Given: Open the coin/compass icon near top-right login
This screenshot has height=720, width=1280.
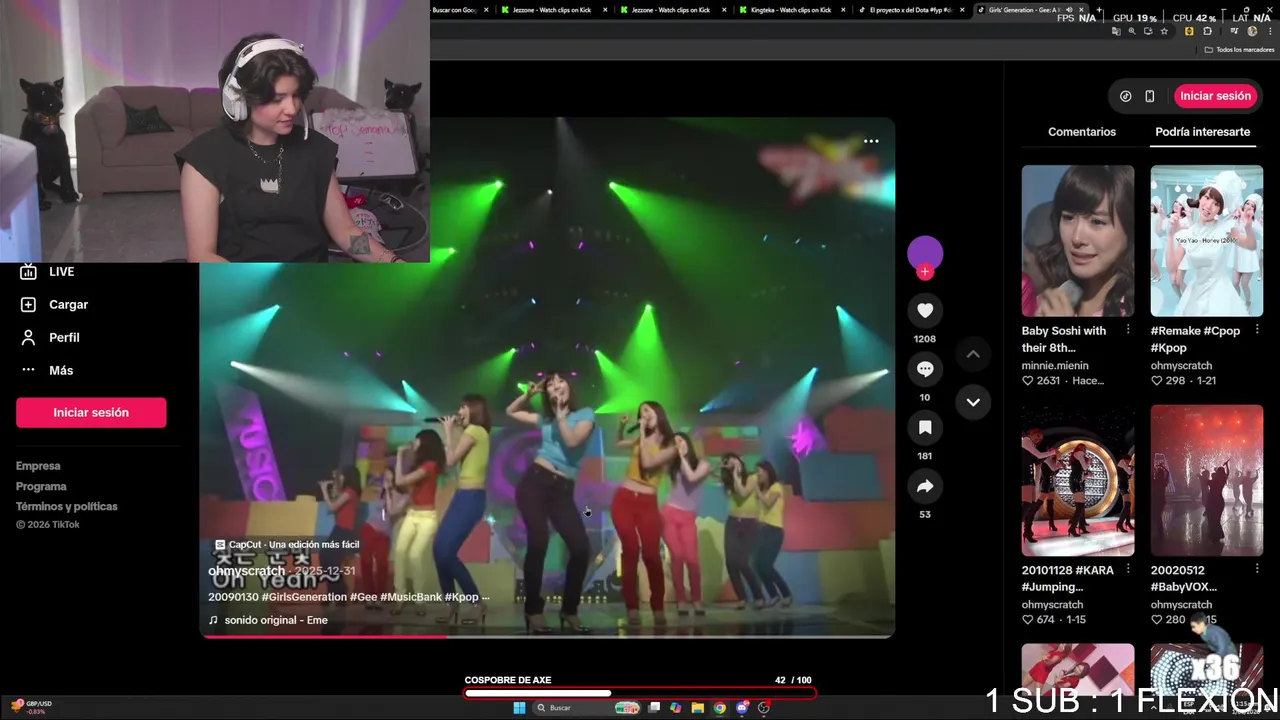Looking at the screenshot, I should [x=1125, y=96].
